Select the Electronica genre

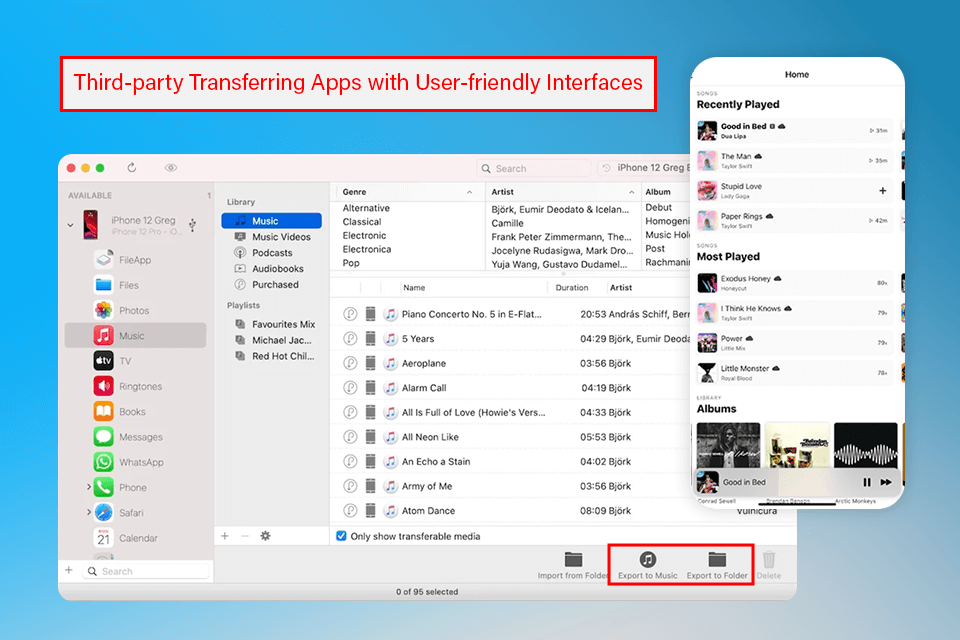click(x=367, y=249)
